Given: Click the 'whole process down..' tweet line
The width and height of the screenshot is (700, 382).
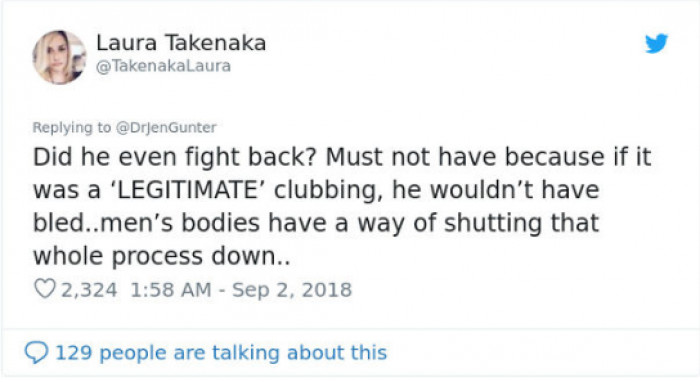Looking at the screenshot, I should click(162, 257).
